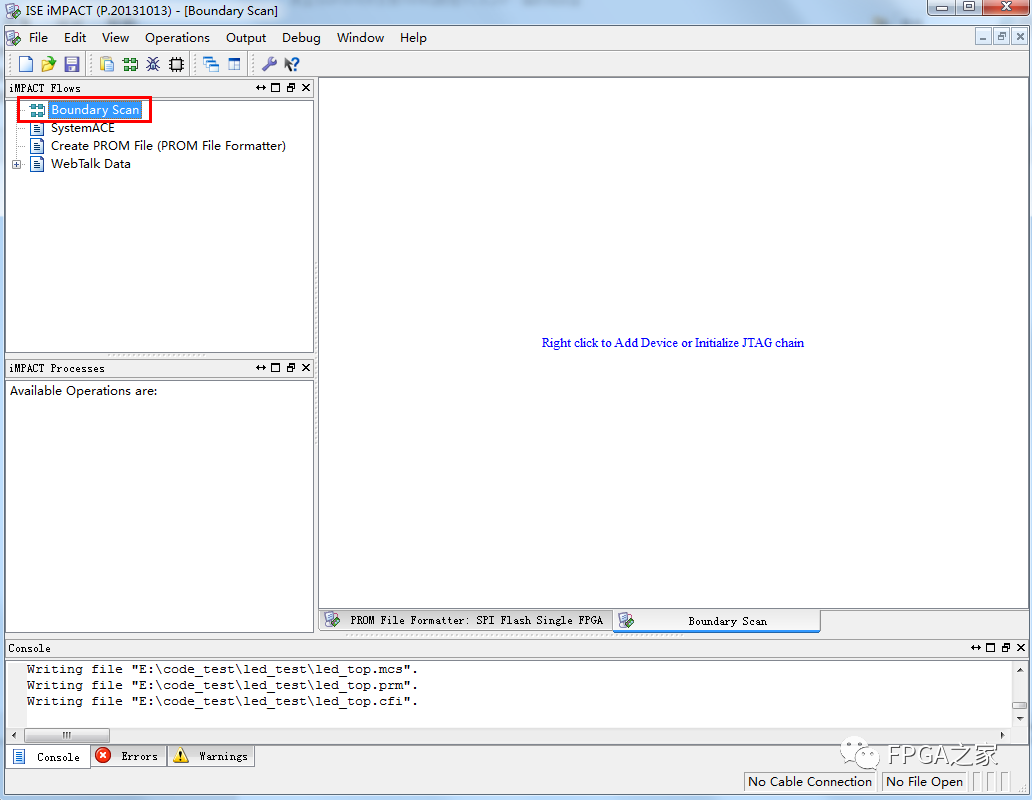The height and width of the screenshot is (800, 1032).
Task: Activate the context help arrow icon
Action: [291, 63]
